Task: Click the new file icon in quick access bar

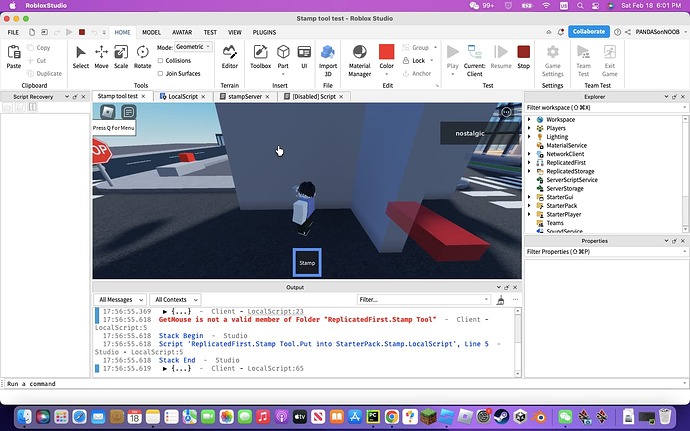Action: 32,32
